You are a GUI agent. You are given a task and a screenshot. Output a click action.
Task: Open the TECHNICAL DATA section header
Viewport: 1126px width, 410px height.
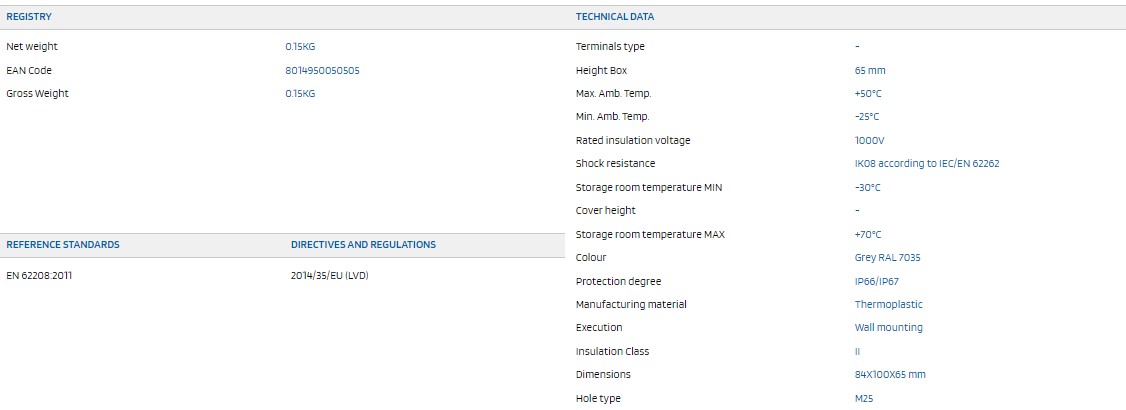click(x=615, y=17)
